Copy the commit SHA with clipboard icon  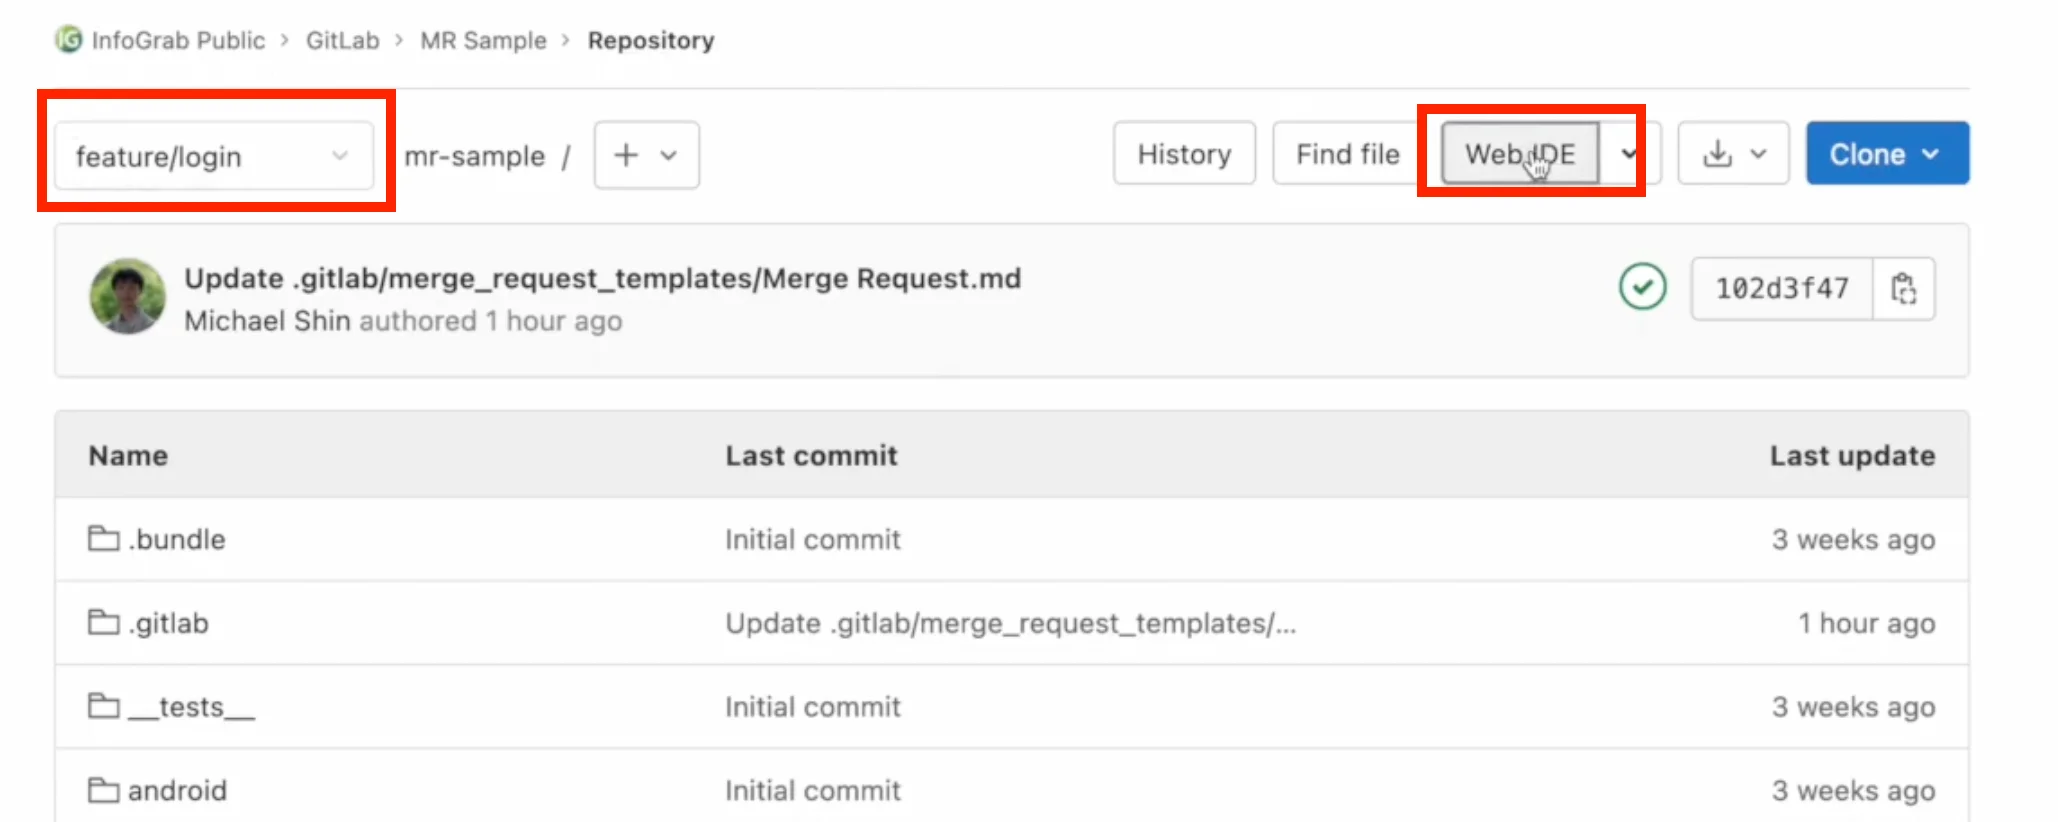[x=1903, y=289]
